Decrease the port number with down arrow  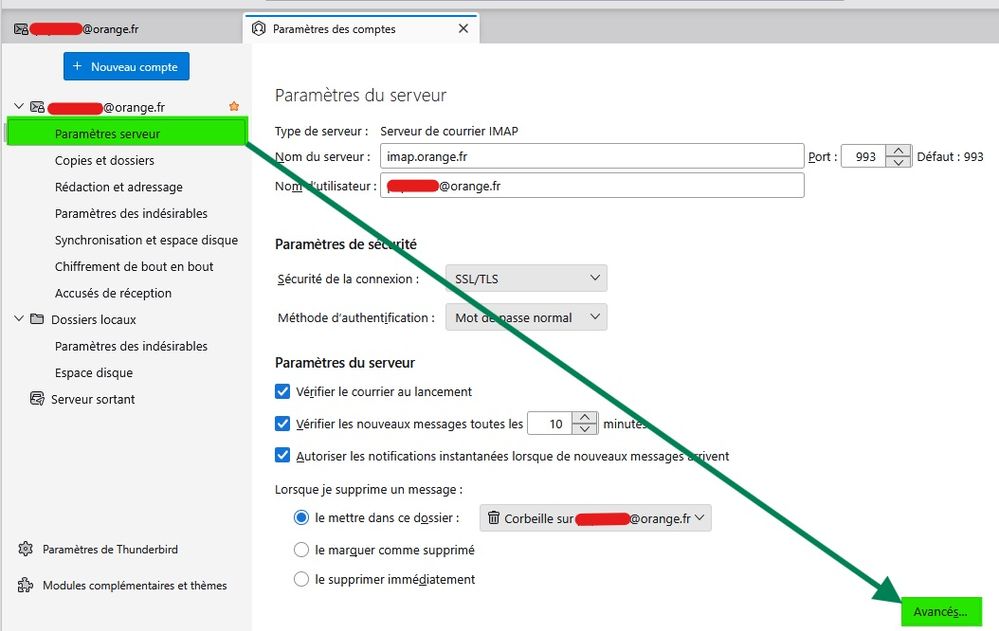pyautogui.click(x=898, y=162)
